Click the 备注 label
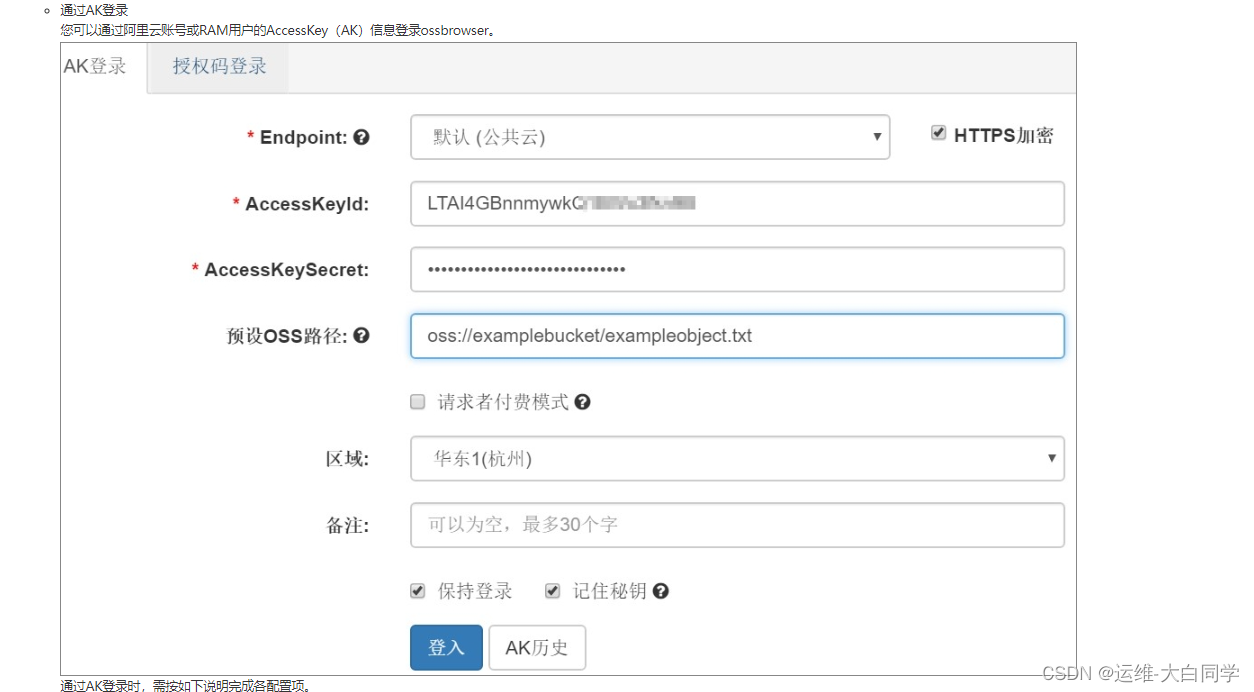The height and width of the screenshot is (692, 1254). (347, 525)
